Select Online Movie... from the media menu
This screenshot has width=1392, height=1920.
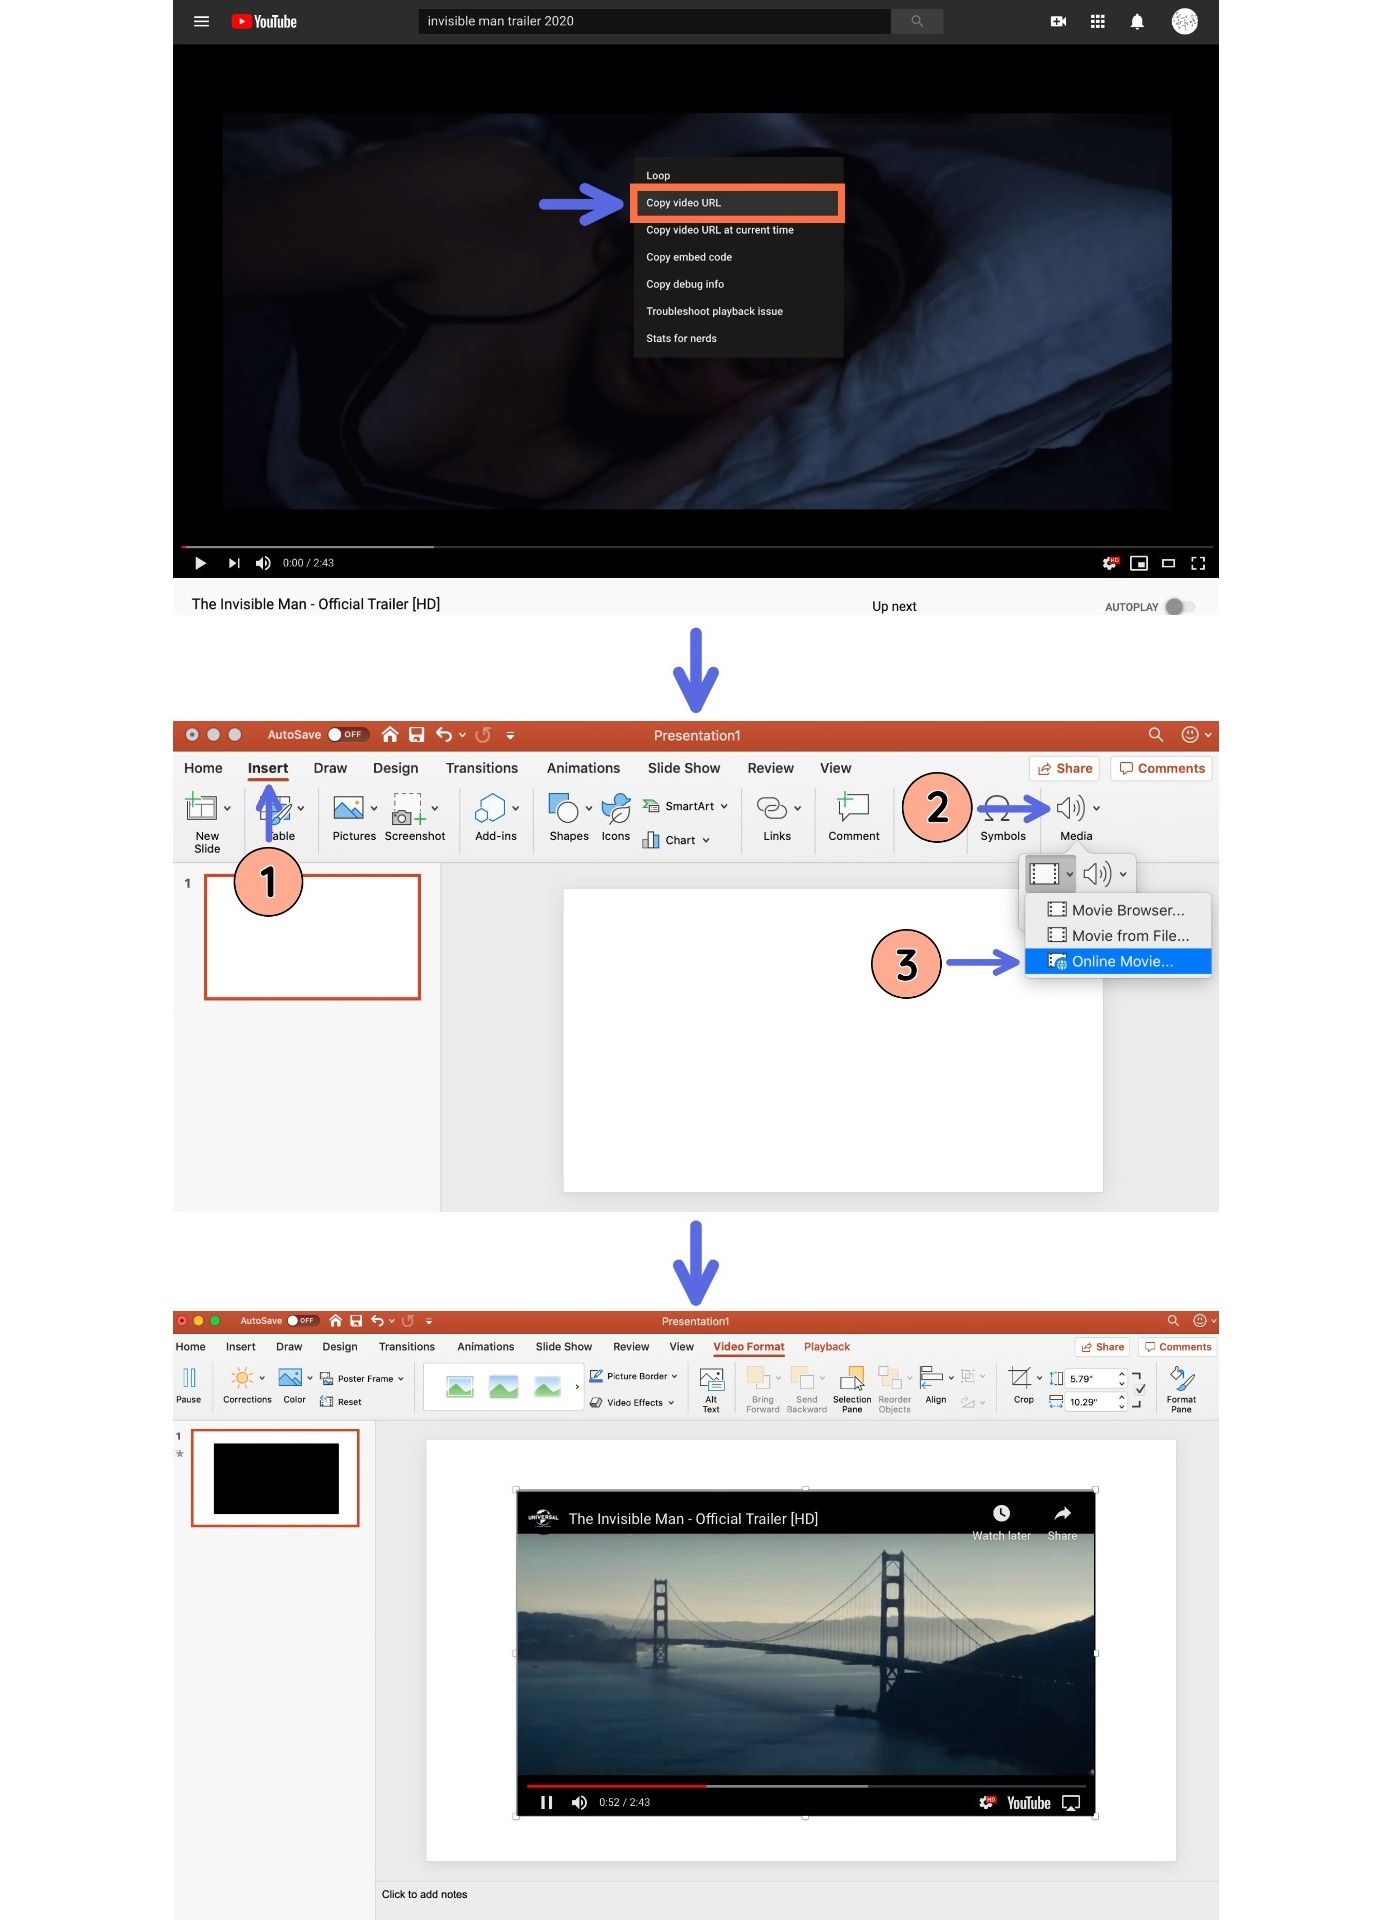[1121, 962]
